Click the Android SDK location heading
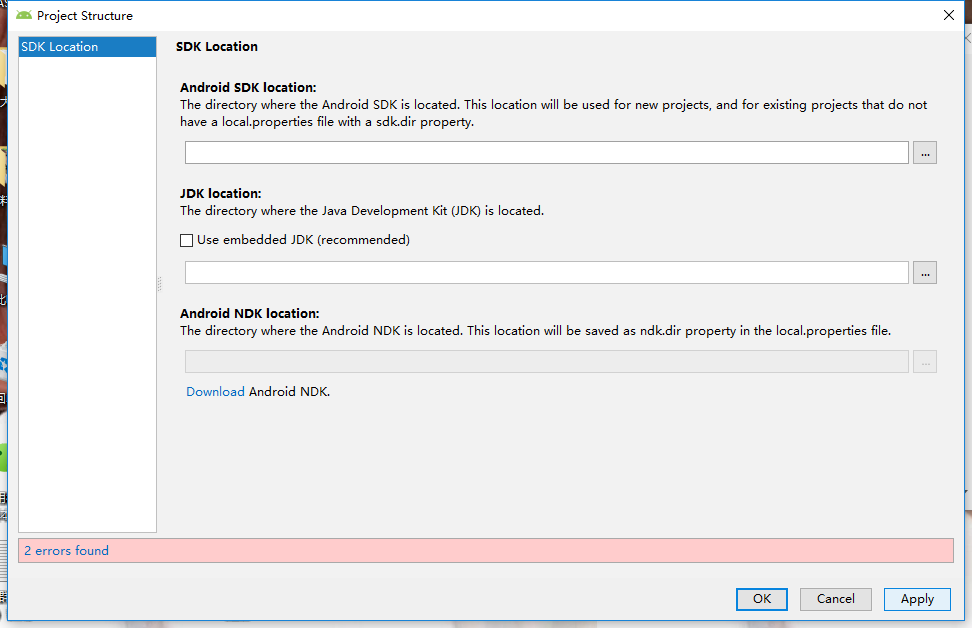This screenshot has width=972, height=628. (248, 87)
